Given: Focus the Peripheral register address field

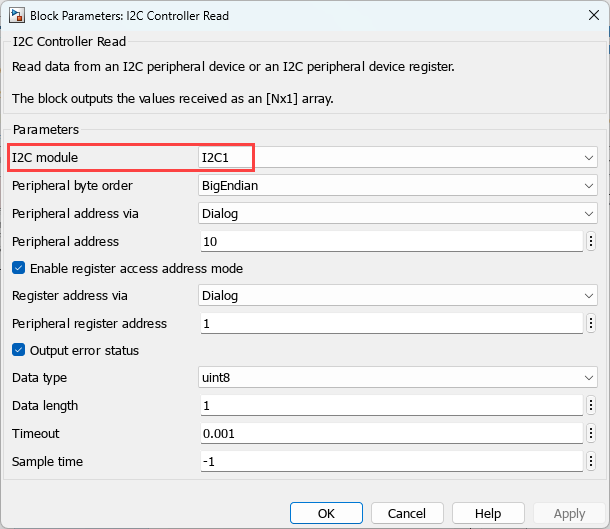Looking at the screenshot, I should [x=390, y=323].
